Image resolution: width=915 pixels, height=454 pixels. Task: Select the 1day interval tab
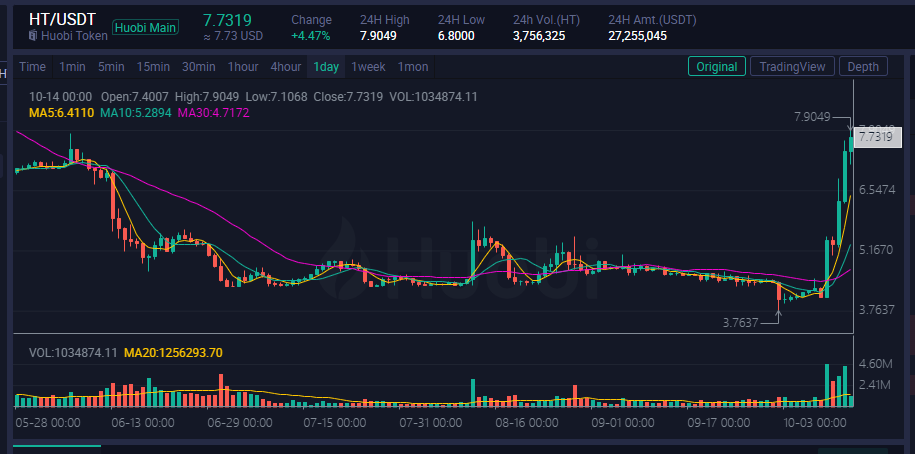click(x=326, y=67)
